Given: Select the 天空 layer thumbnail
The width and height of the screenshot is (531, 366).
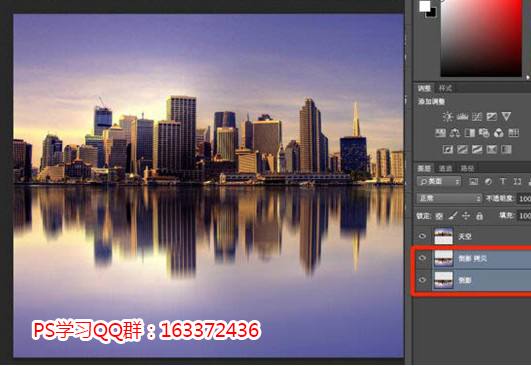Looking at the screenshot, I should [444, 236].
